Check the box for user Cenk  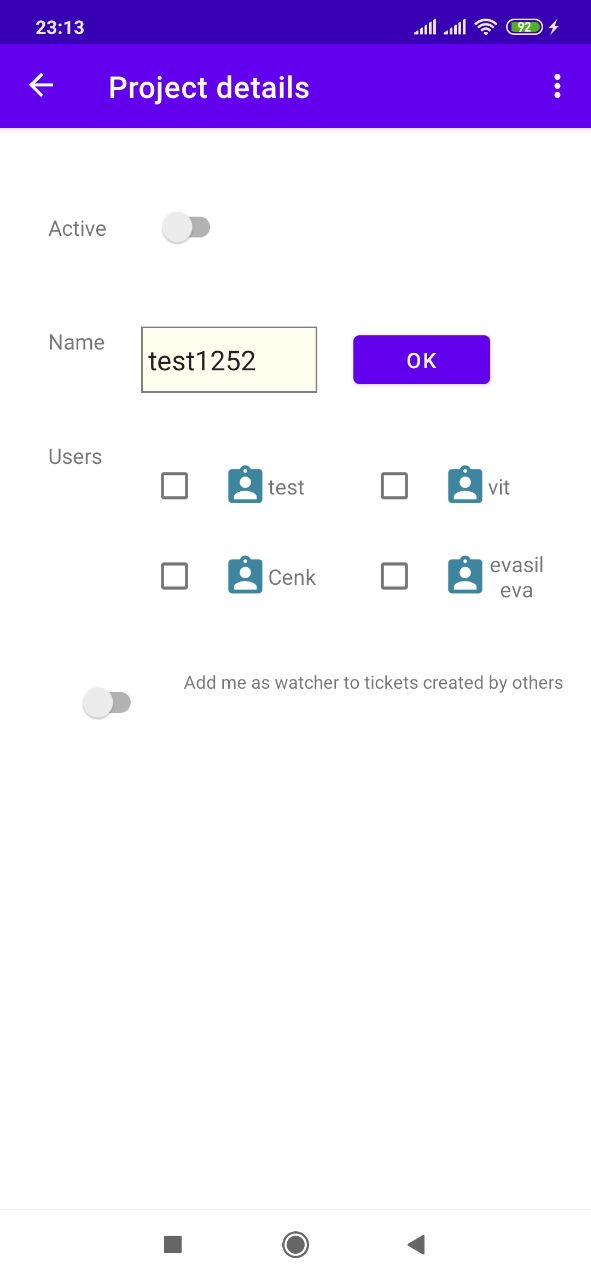(174, 576)
